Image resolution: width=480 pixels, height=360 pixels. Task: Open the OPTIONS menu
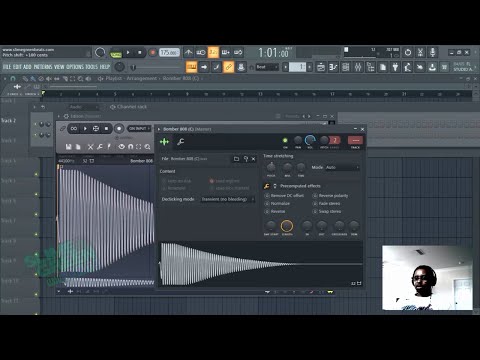[75, 67]
